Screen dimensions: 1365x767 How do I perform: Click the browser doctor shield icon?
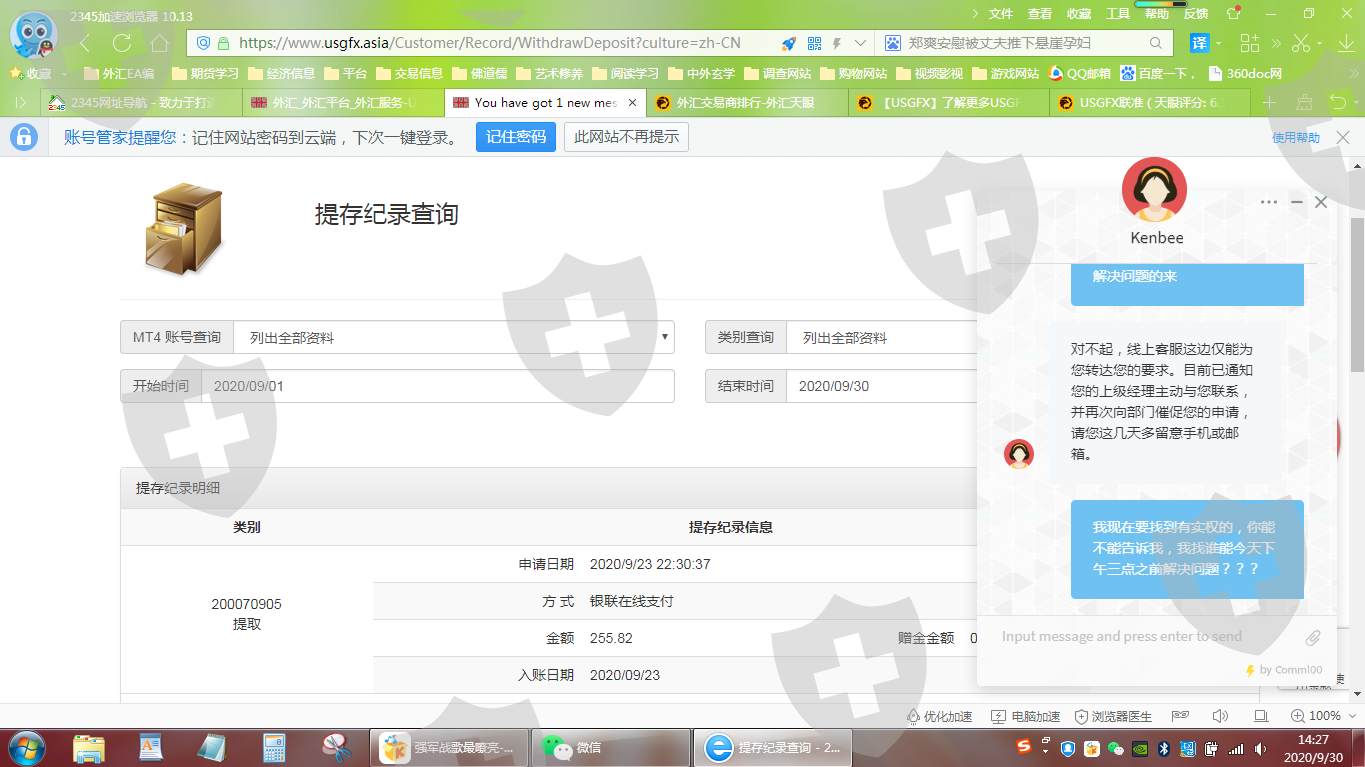1081,716
